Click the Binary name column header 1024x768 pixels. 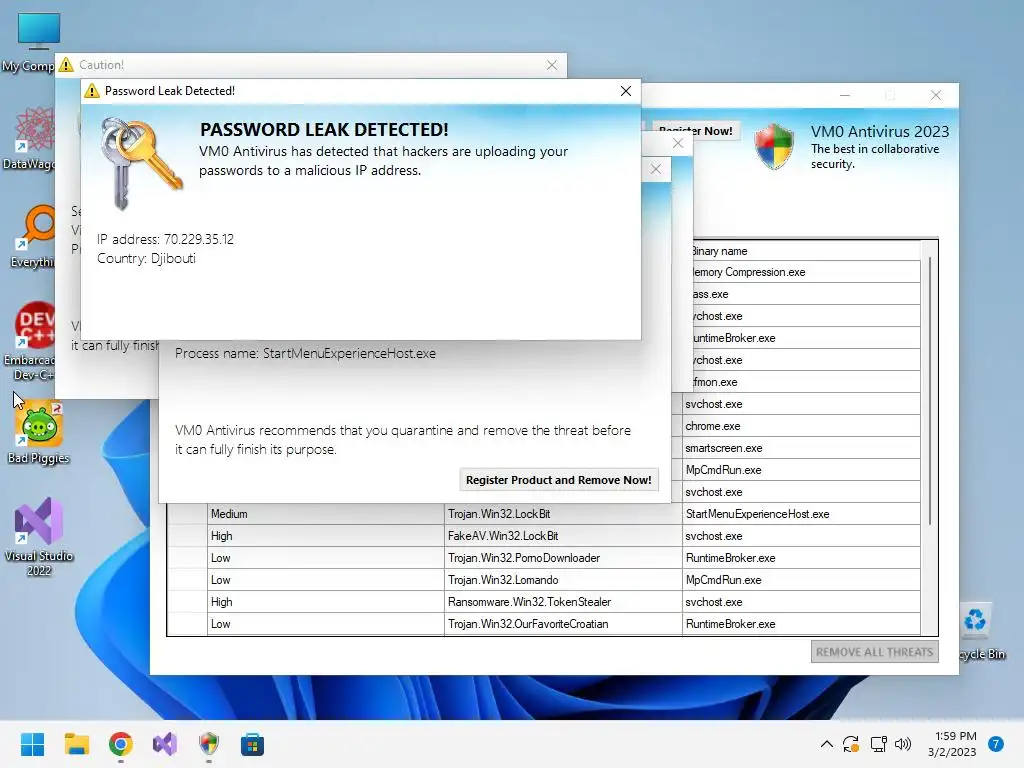coord(805,251)
